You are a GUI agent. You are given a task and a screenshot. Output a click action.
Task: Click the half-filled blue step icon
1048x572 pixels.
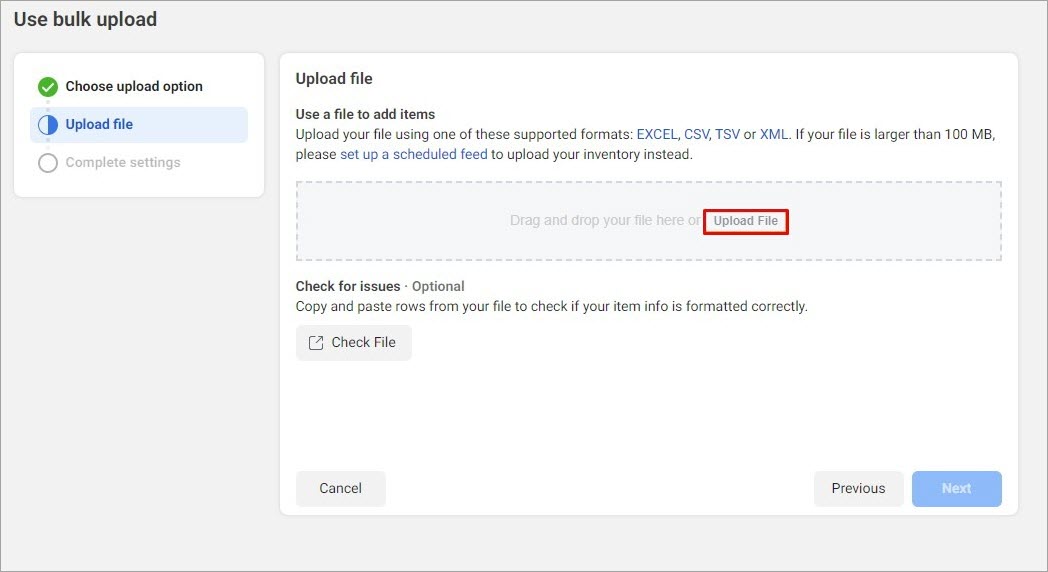pyautogui.click(x=47, y=125)
